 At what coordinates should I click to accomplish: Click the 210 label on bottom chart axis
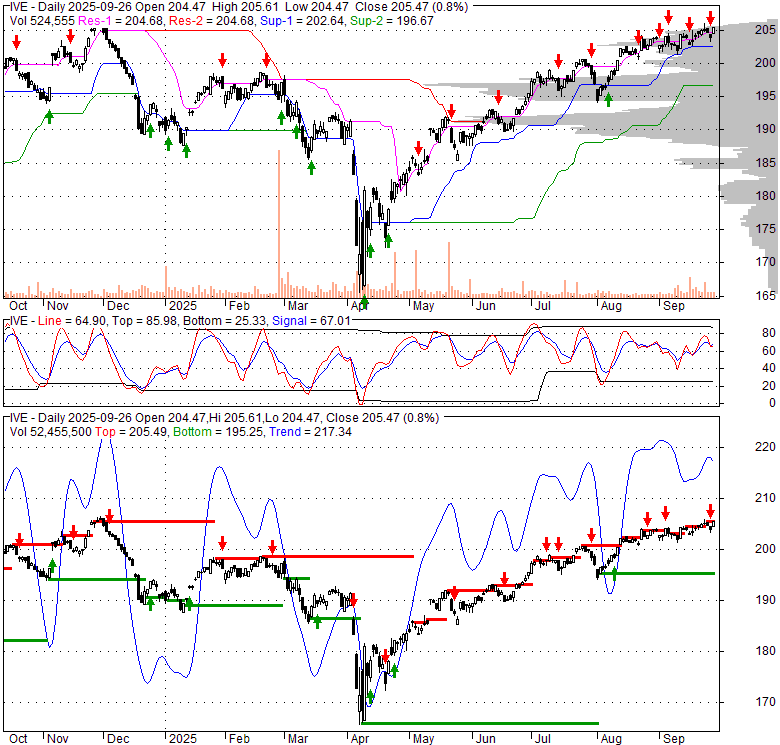pos(765,498)
